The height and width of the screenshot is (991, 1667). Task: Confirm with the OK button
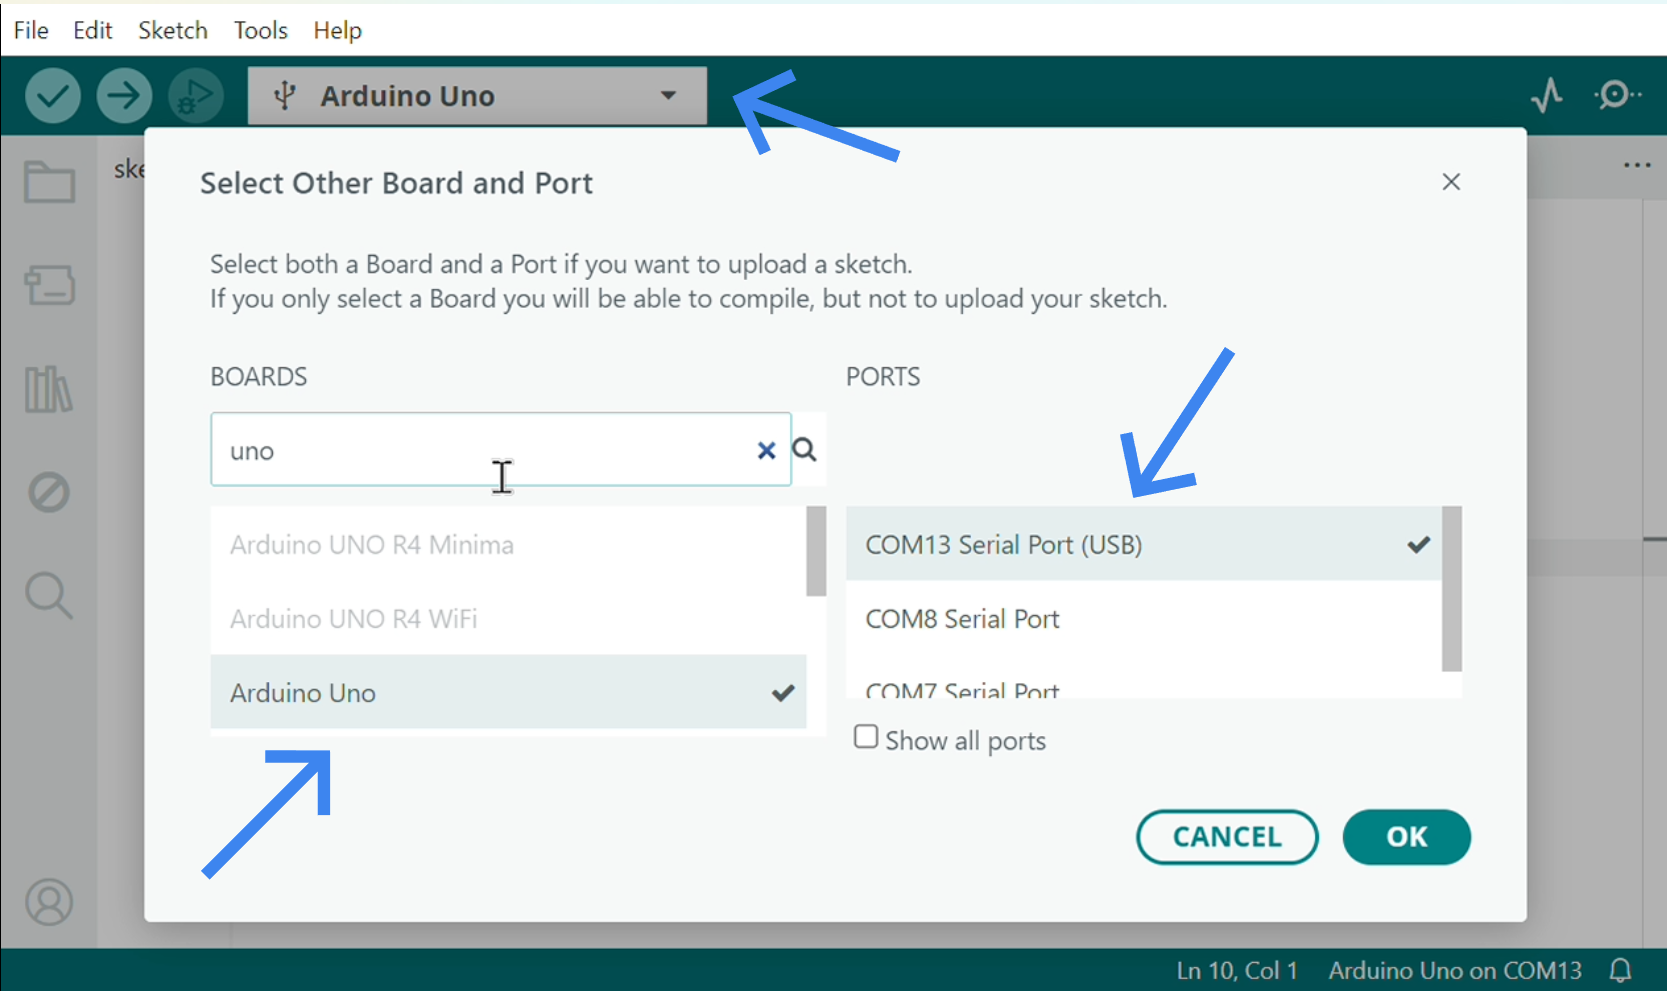pos(1406,837)
